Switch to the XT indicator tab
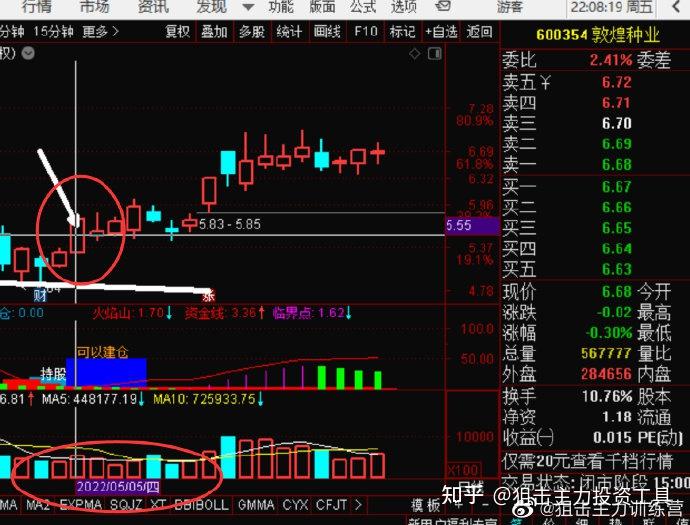690x525 pixels. (158, 505)
